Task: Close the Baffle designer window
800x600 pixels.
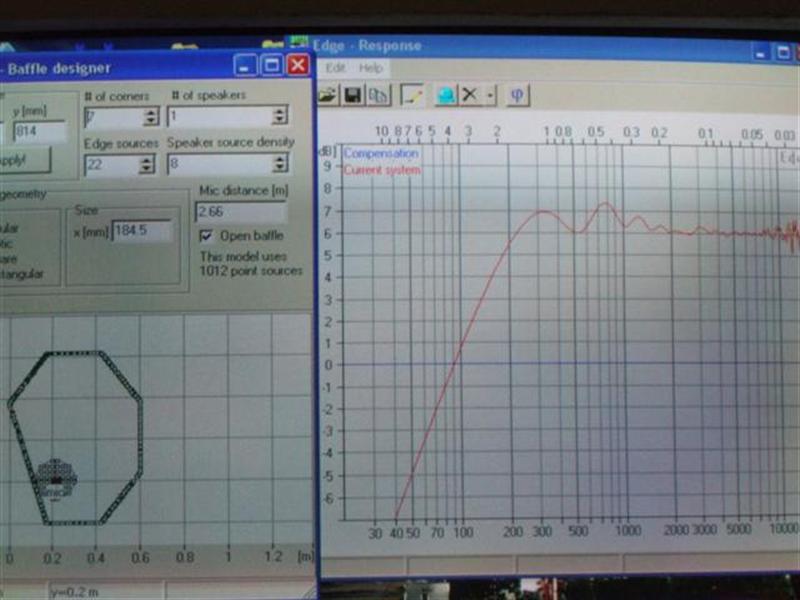Action: pyautogui.click(x=298, y=64)
